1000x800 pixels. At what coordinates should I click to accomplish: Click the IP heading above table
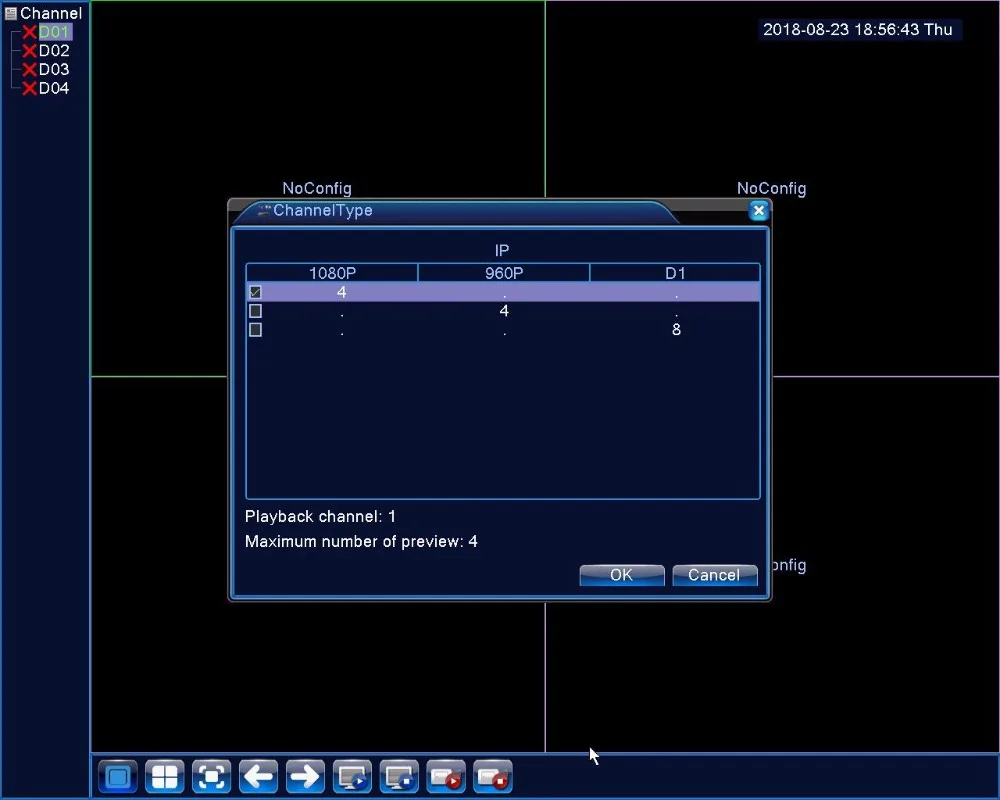coord(502,250)
